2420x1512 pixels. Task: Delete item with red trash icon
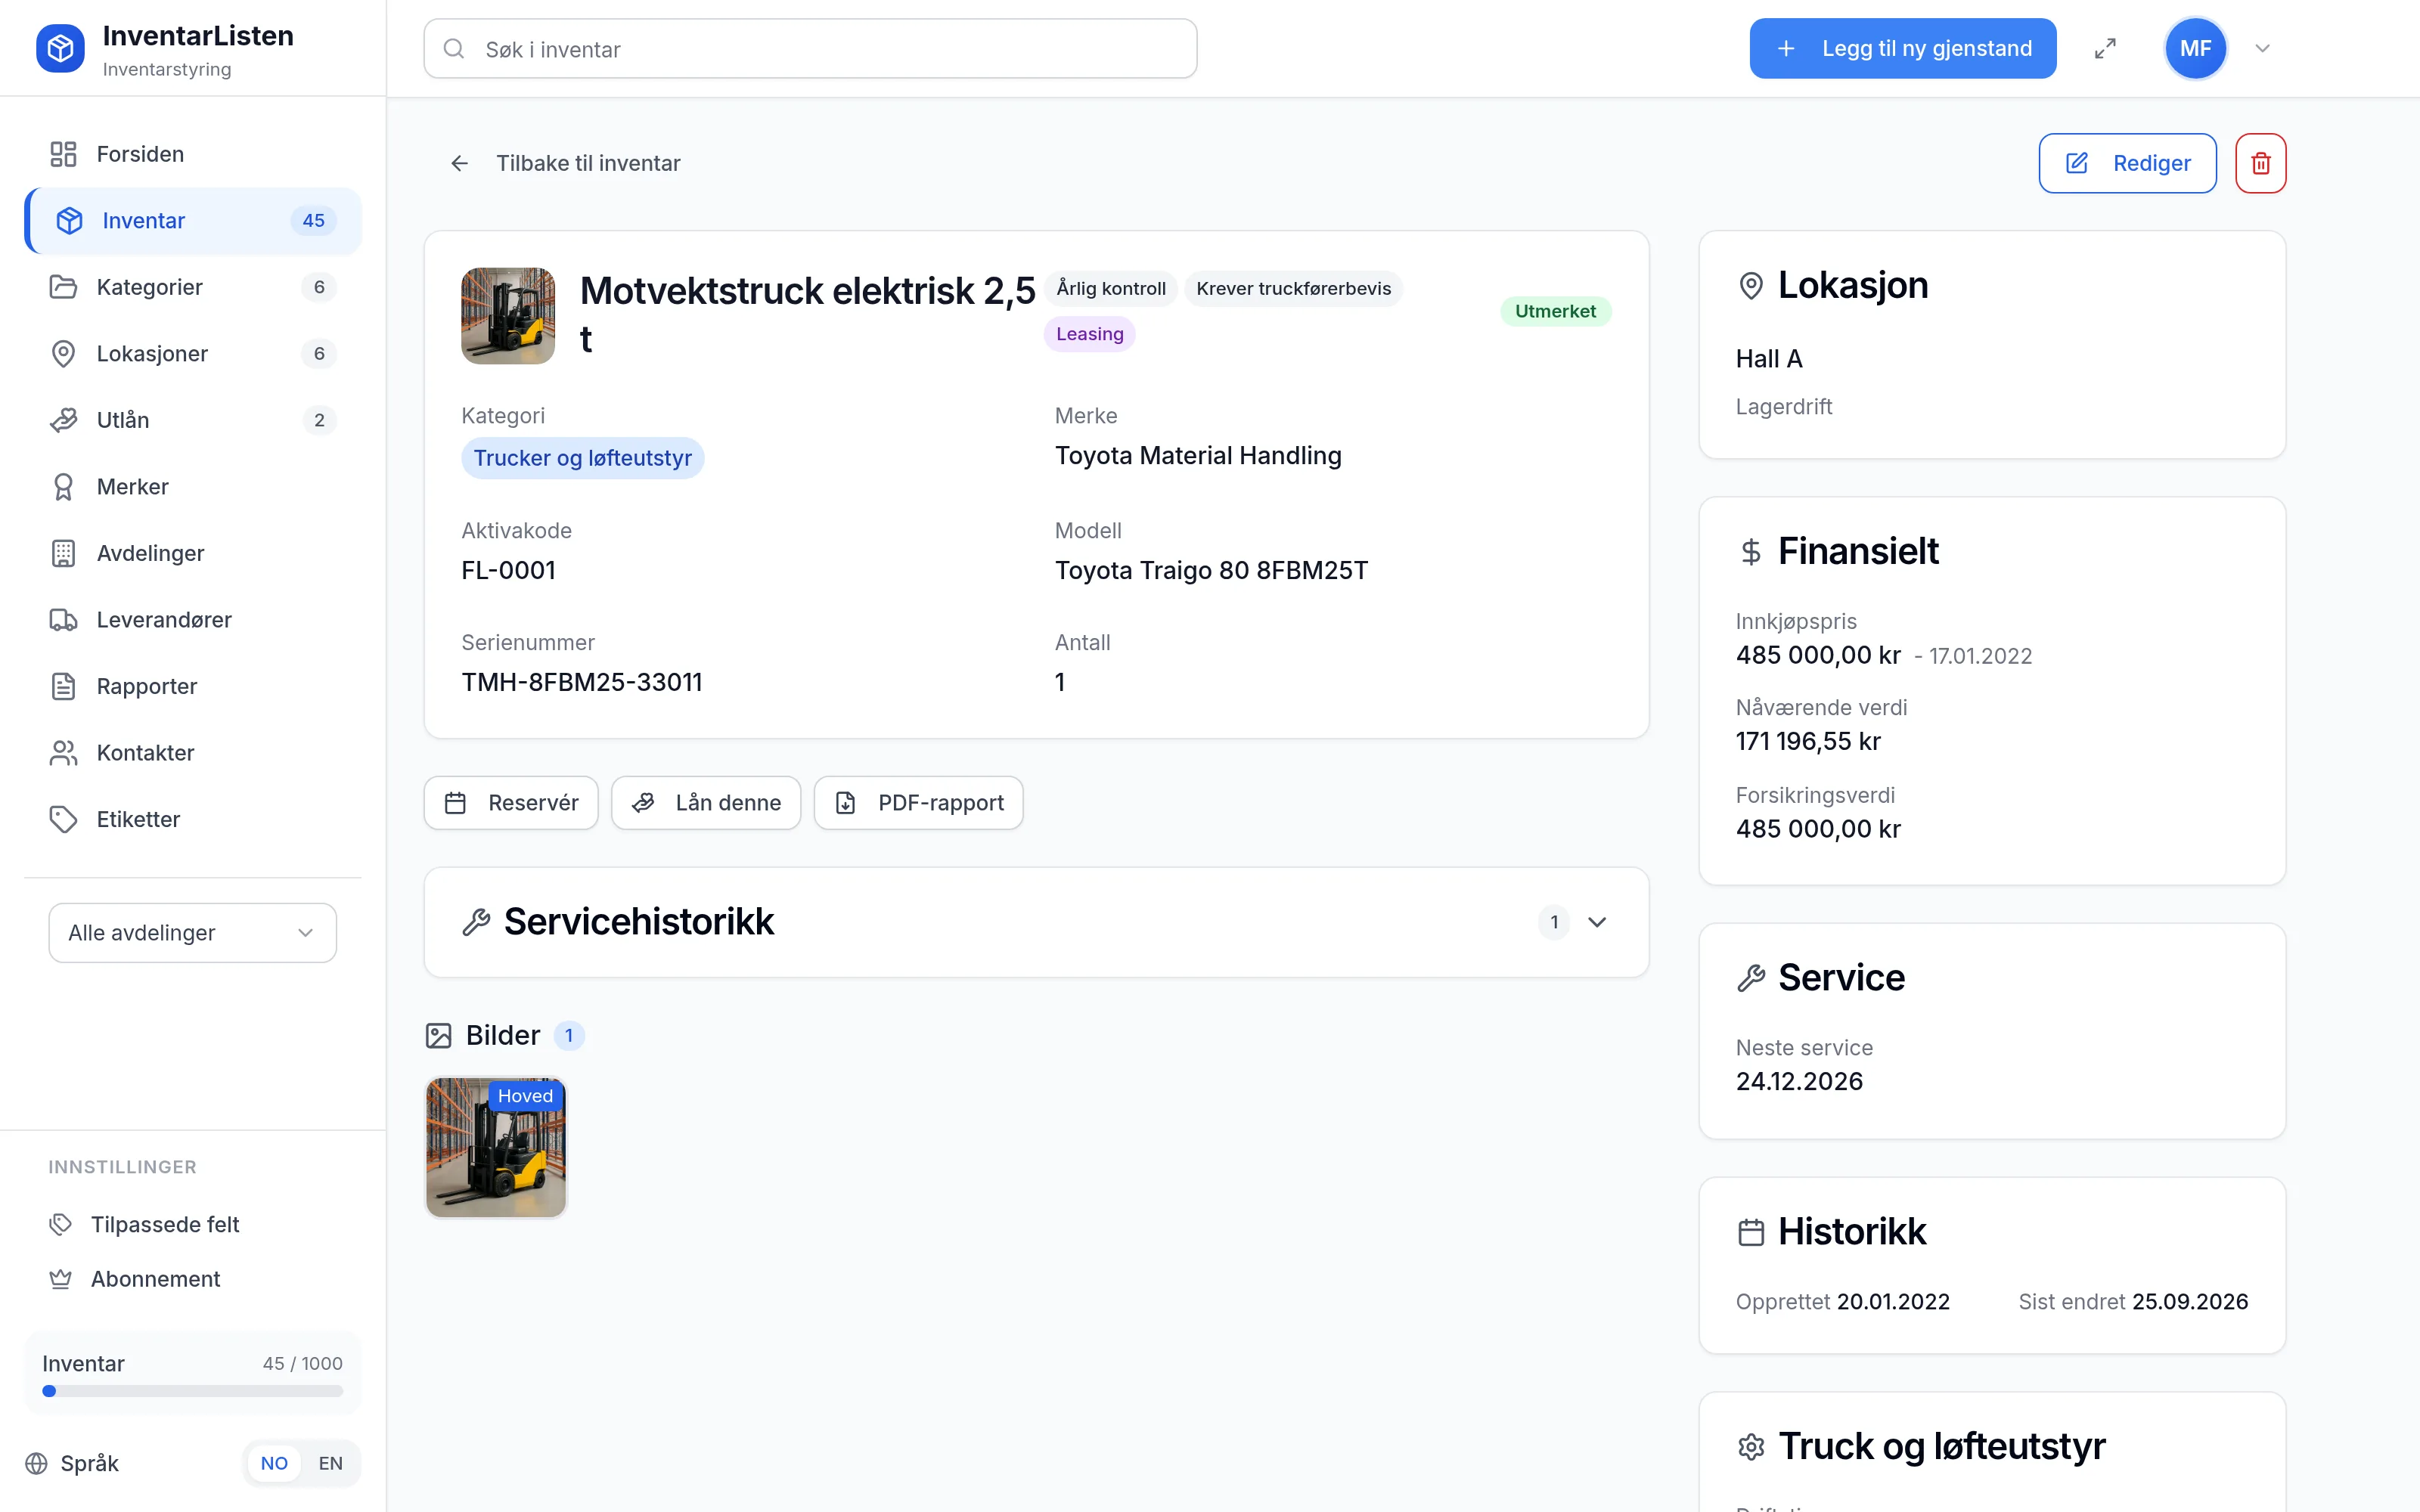pos(2260,163)
